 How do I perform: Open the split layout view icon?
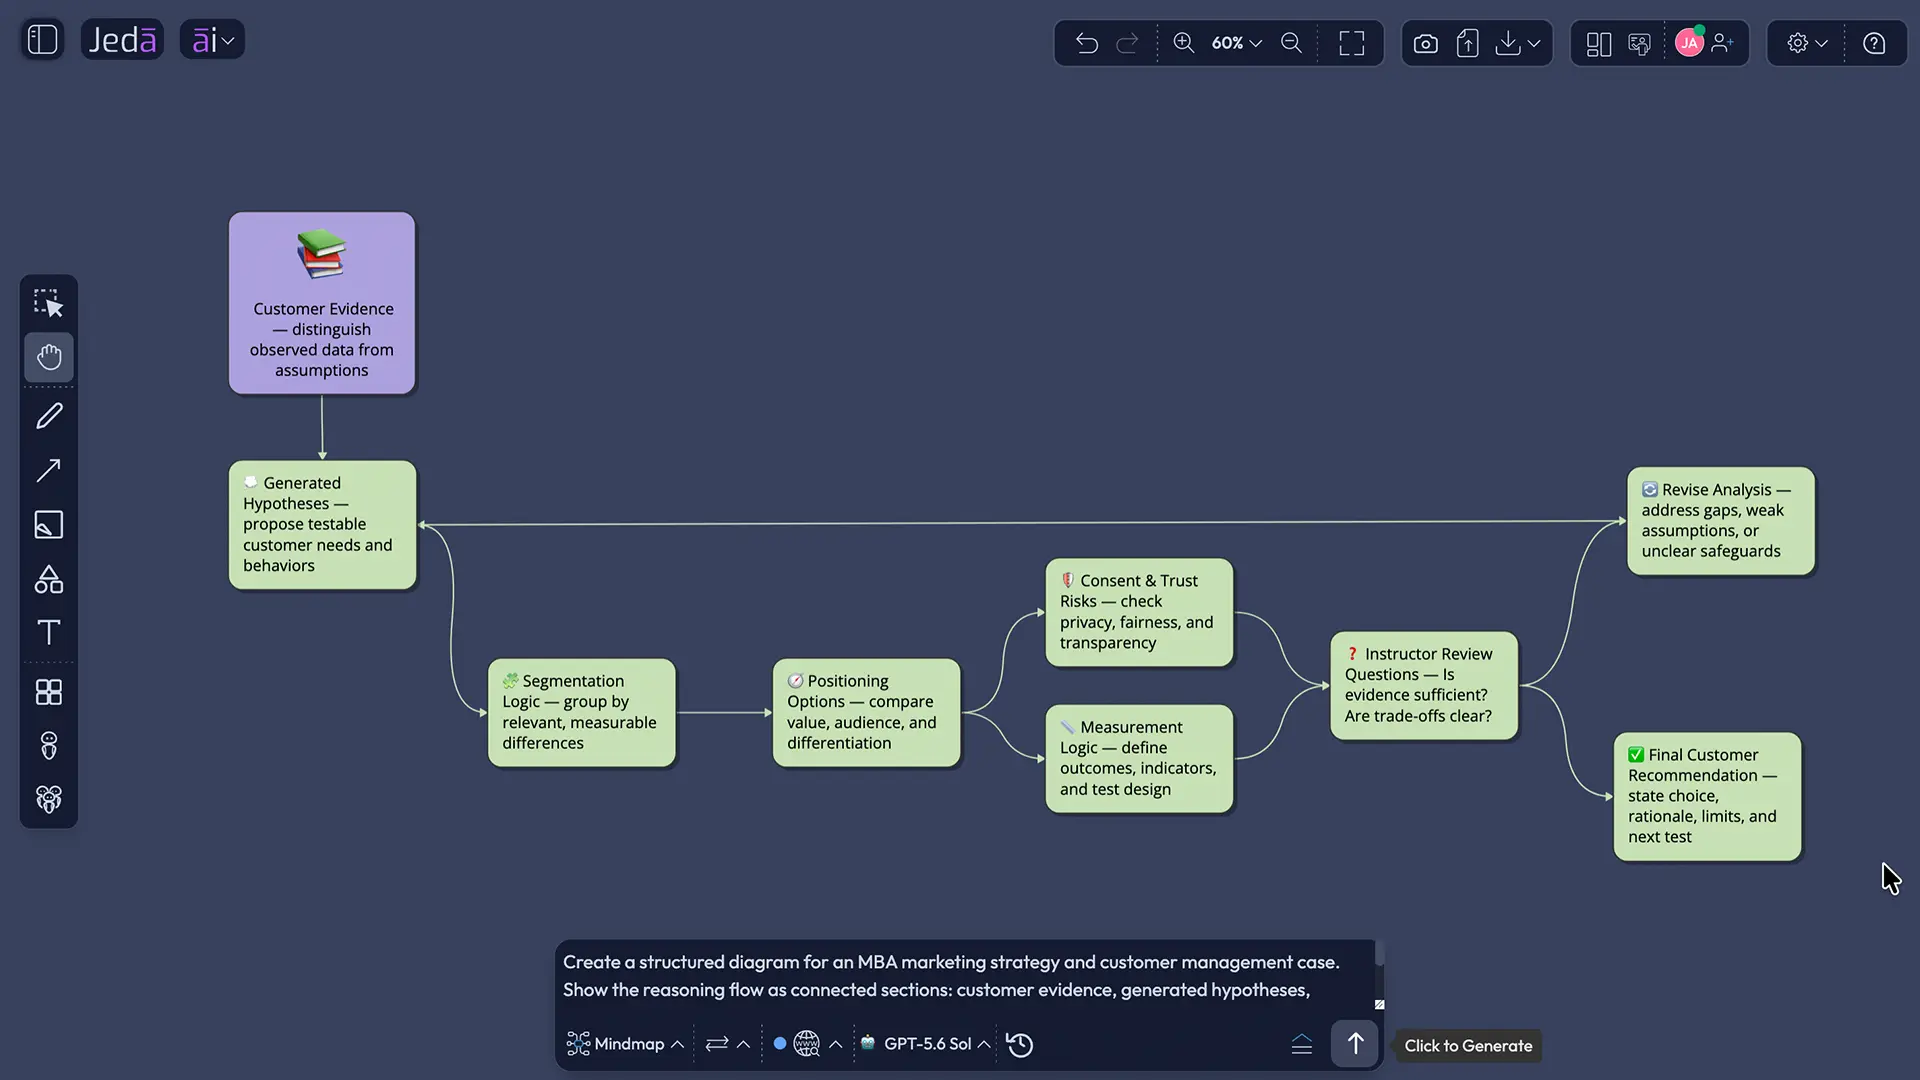tap(1599, 43)
